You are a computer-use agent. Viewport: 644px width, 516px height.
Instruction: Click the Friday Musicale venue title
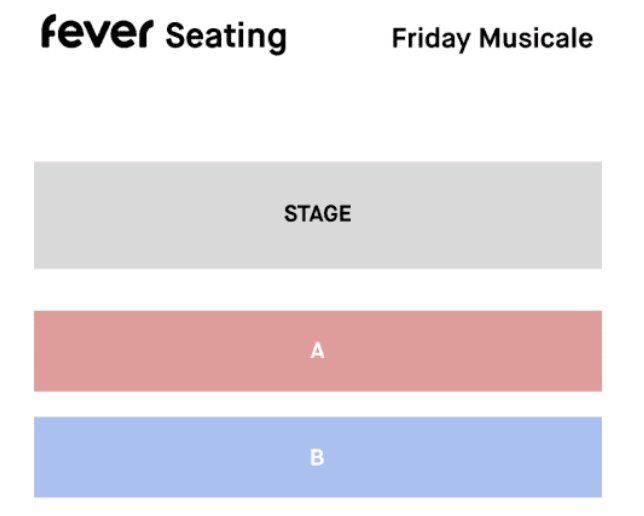[x=491, y=39]
